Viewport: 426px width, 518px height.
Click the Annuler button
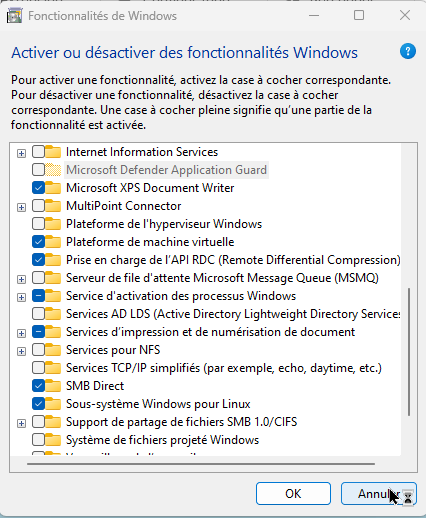pos(379,493)
